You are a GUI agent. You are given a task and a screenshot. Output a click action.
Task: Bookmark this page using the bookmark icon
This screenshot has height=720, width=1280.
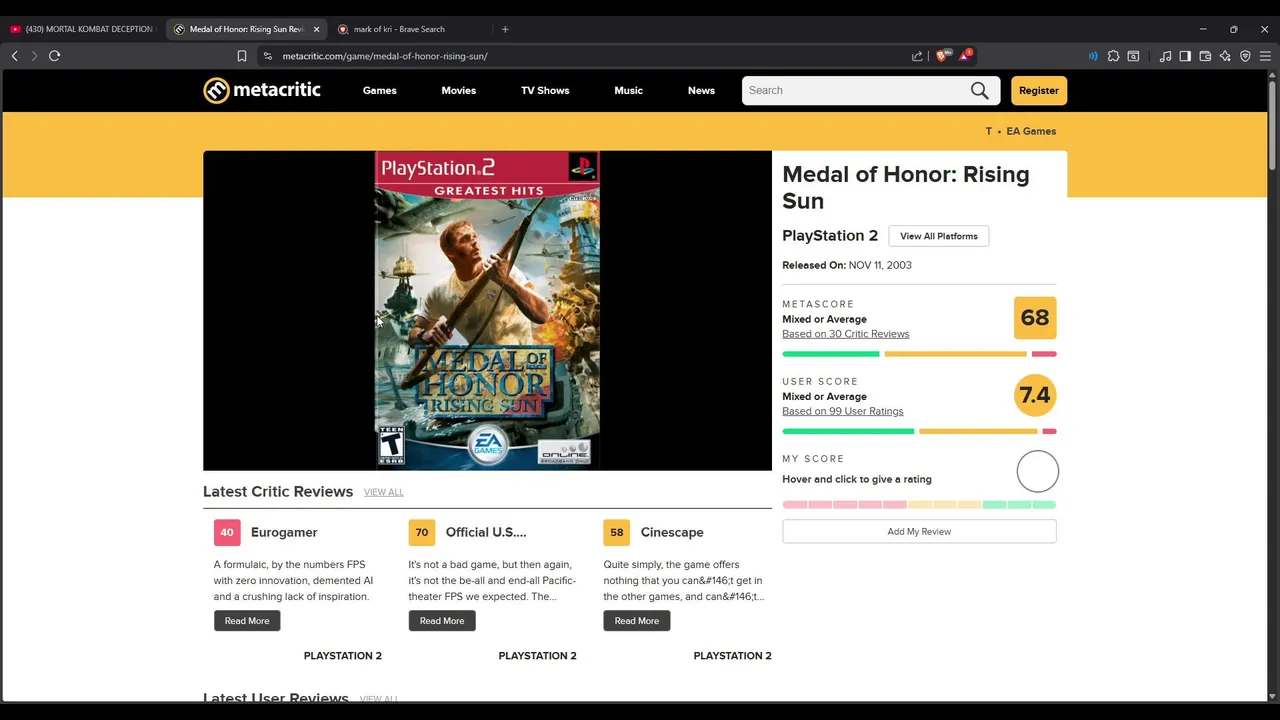(242, 56)
